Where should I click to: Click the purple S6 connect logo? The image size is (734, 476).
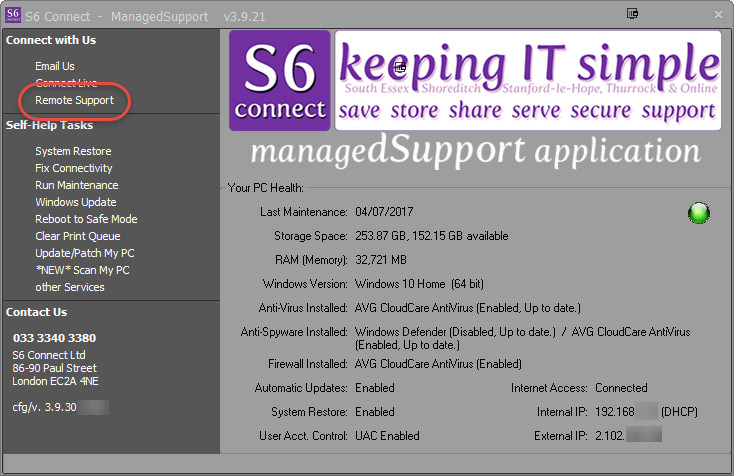279,81
